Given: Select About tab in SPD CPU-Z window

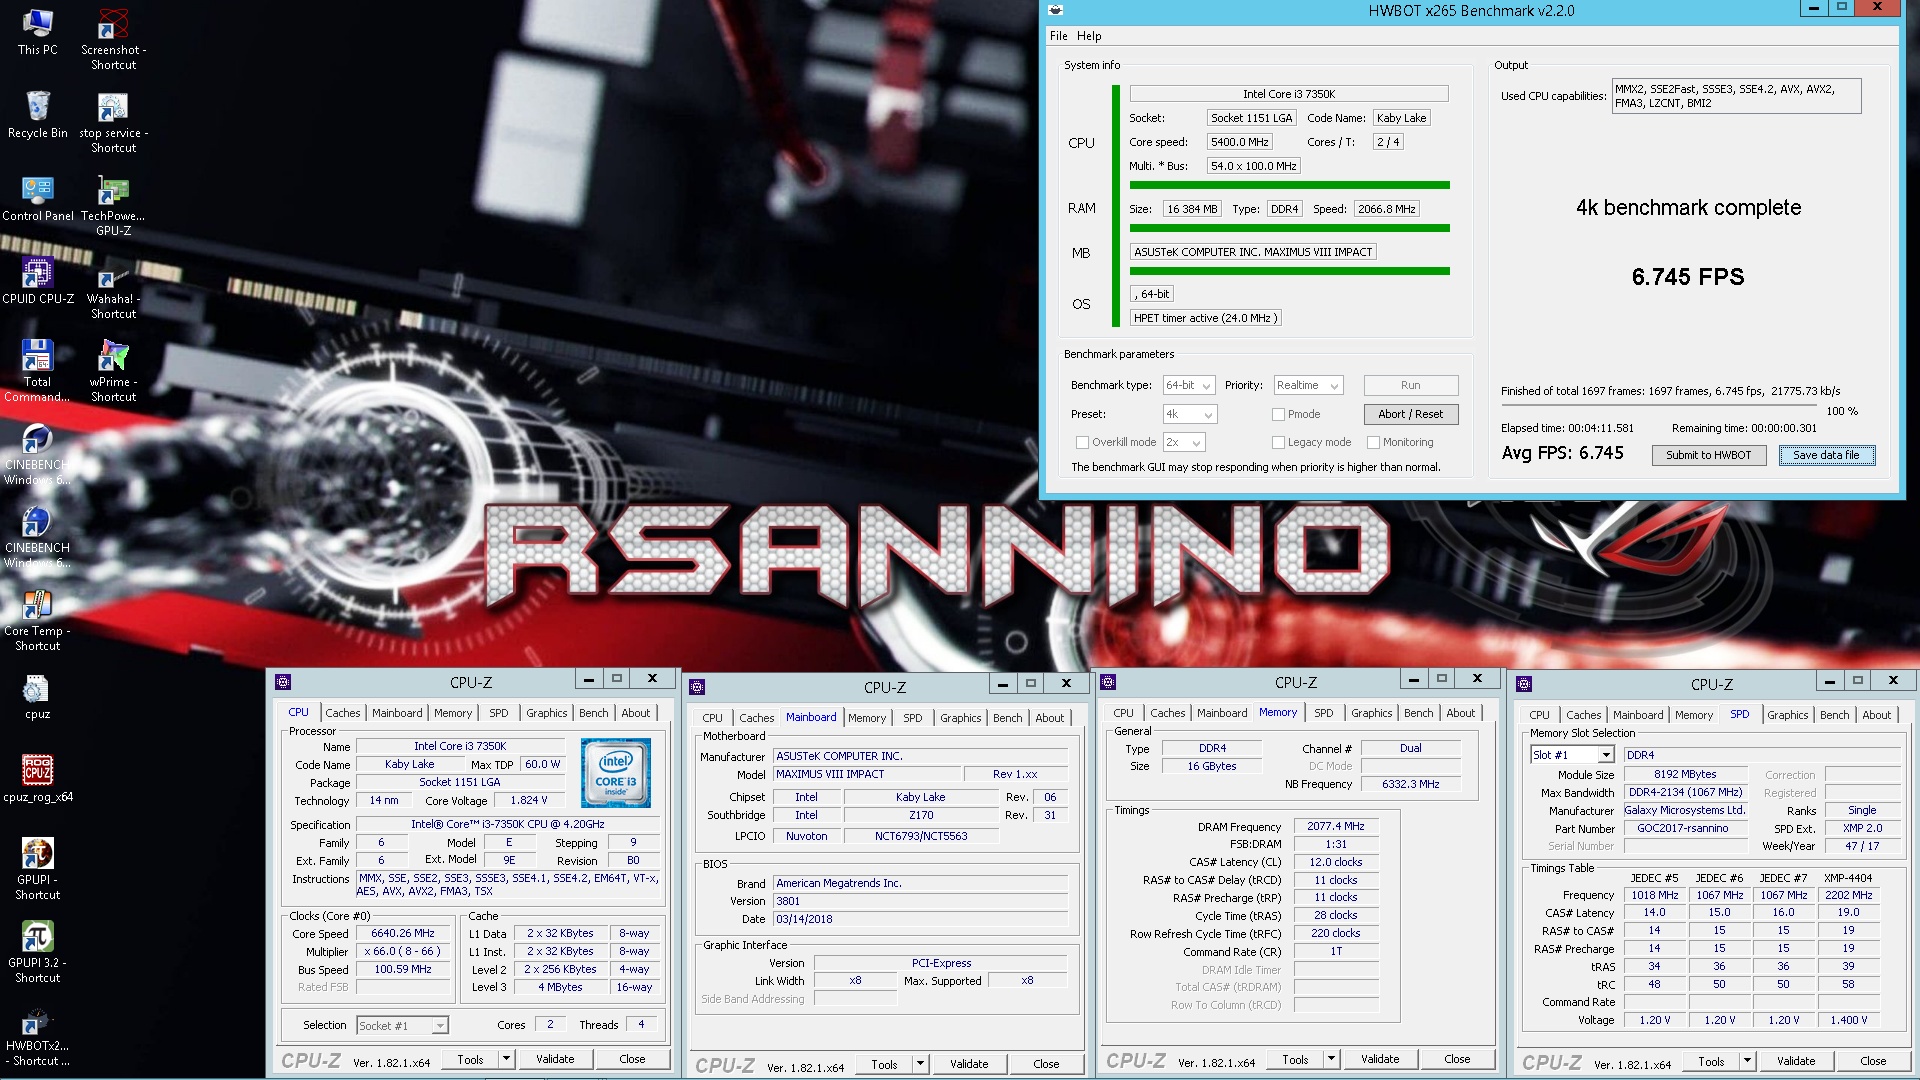Looking at the screenshot, I should click(1876, 715).
